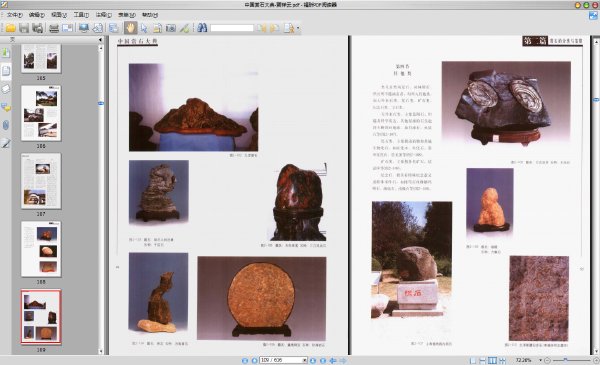Open the Attachments paperclip sidebar panel
The image size is (600, 365).
click(6, 125)
